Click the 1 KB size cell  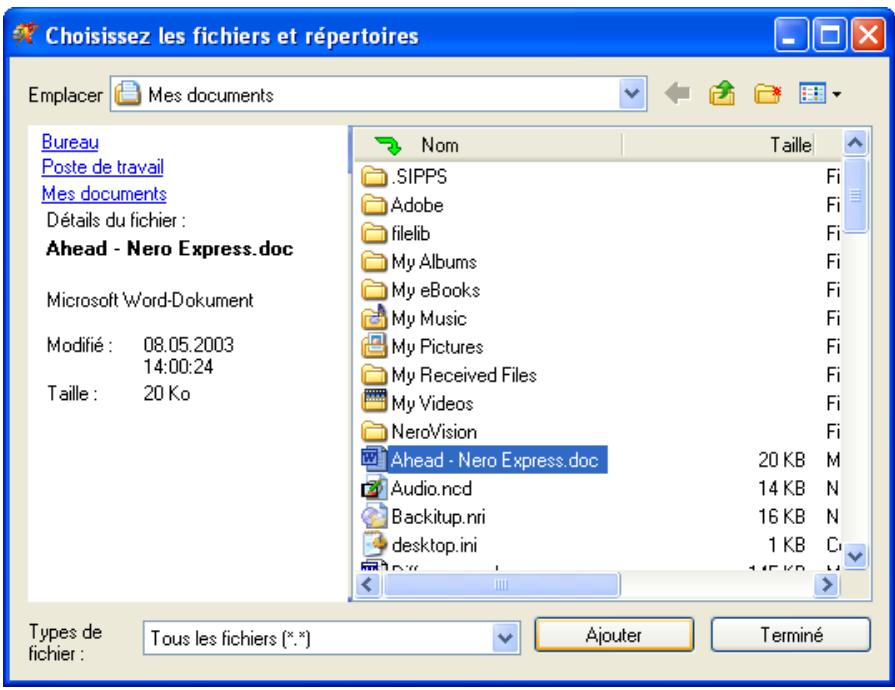coord(787,545)
